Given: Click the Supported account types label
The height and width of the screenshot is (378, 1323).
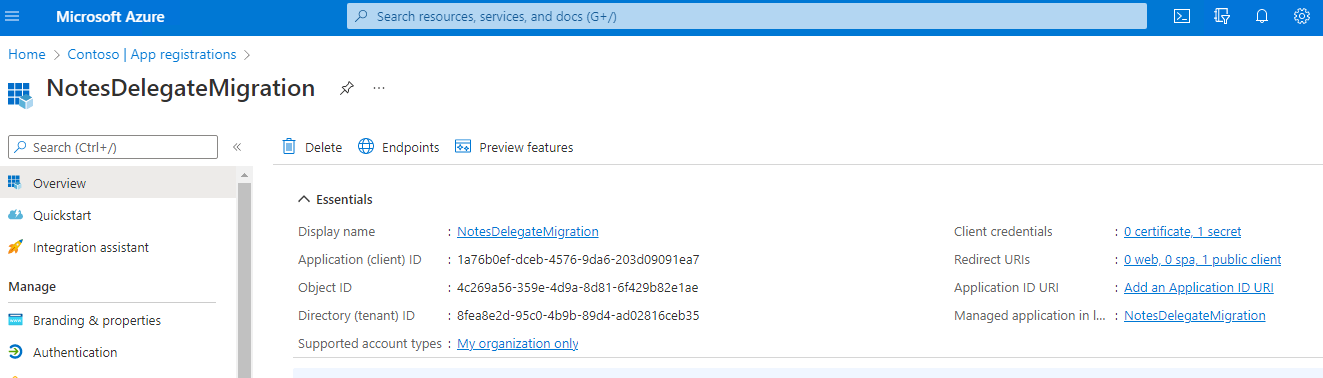Looking at the screenshot, I should click(x=370, y=343).
